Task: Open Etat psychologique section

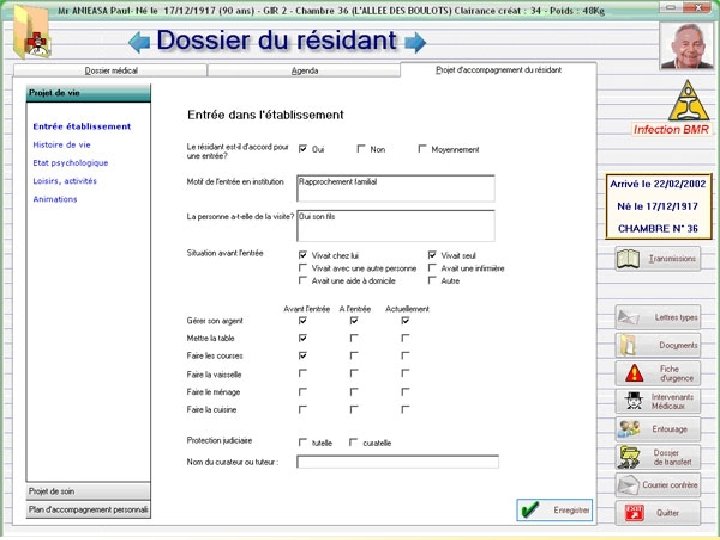Action: click(x=71, y=163)
